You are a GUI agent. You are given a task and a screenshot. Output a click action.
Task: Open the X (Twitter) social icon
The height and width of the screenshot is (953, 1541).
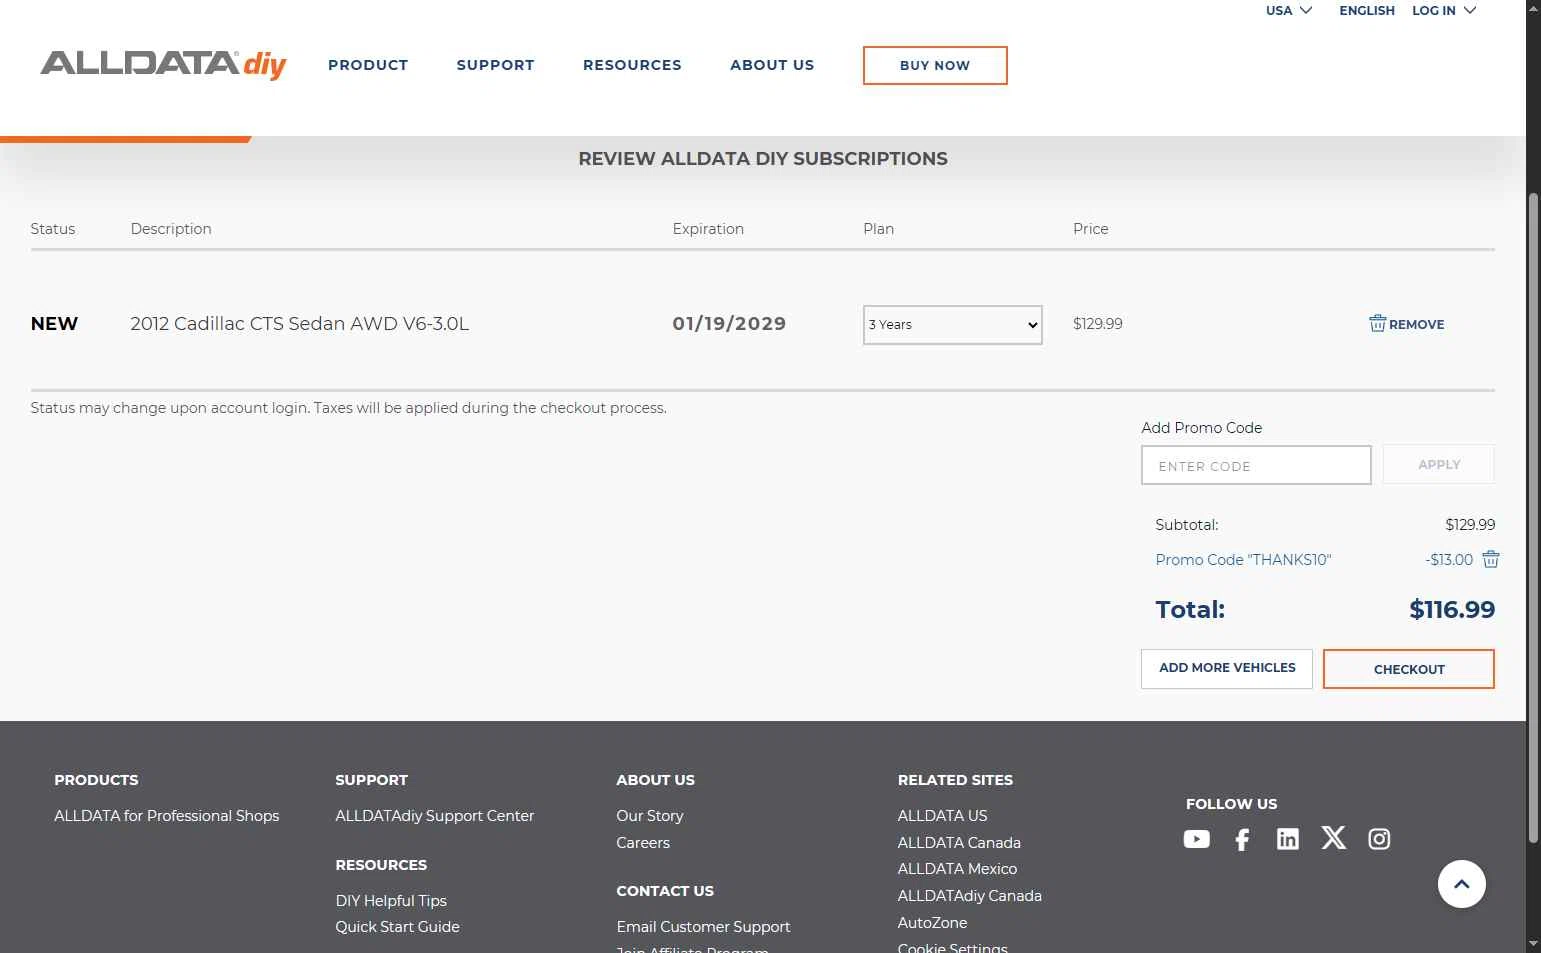click(x=1333, y=838)
